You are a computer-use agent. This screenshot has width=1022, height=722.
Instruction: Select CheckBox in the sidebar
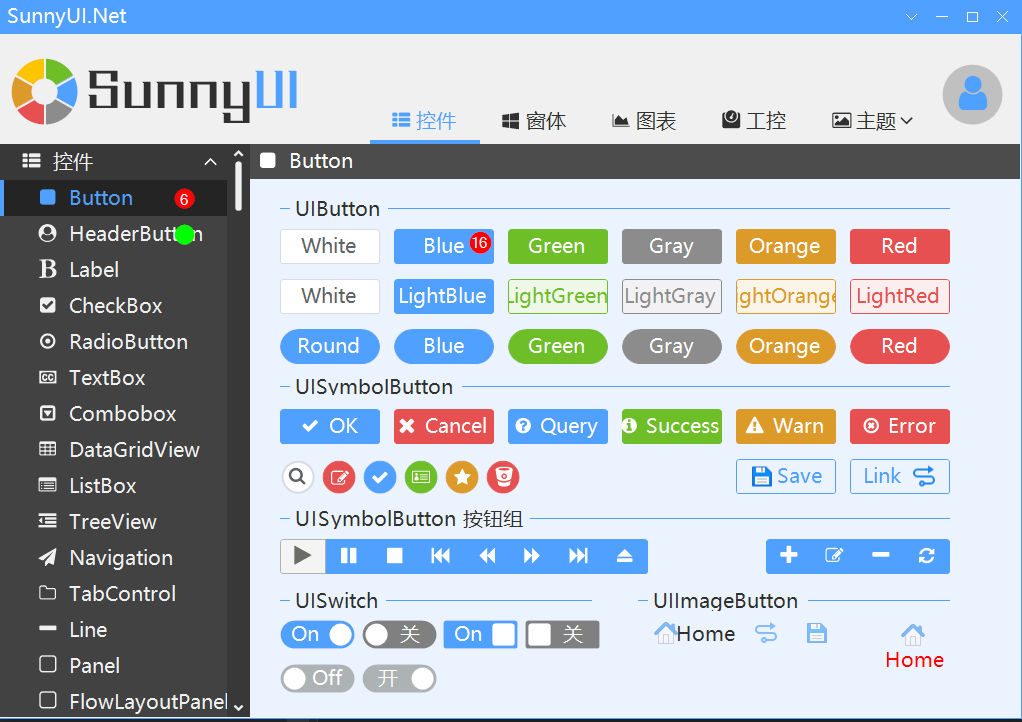[x=114, y=305]
